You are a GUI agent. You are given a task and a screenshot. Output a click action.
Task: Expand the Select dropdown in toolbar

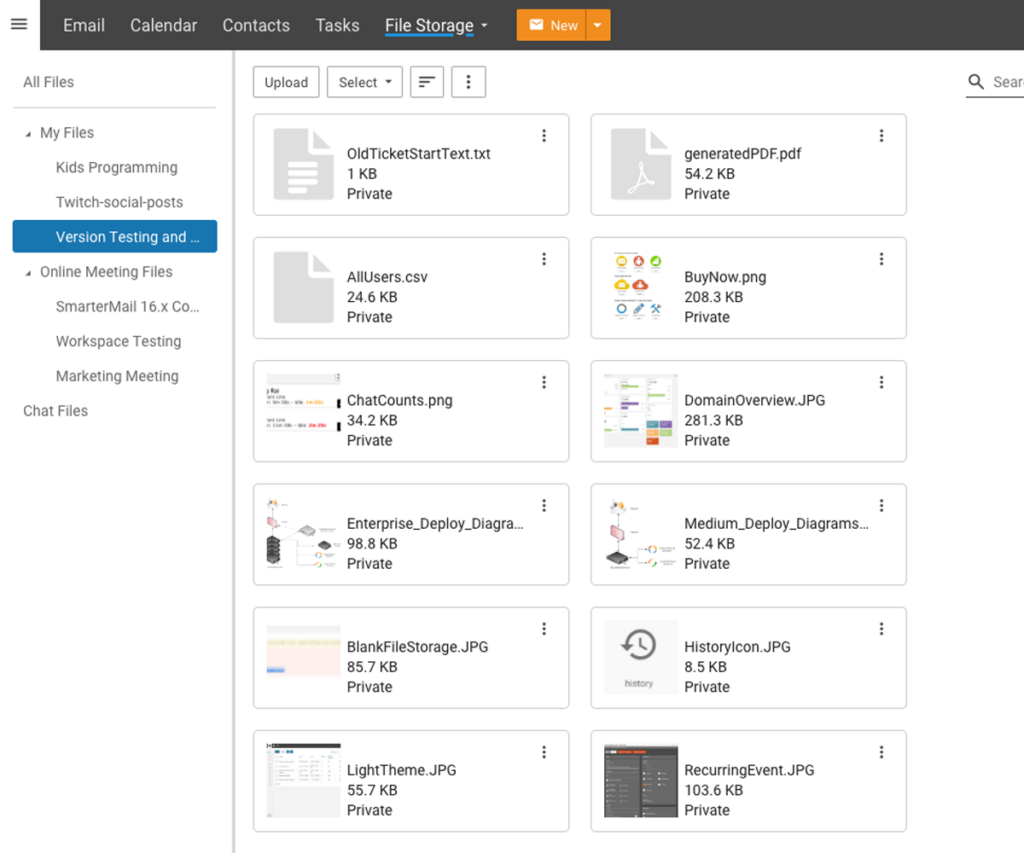364,81
